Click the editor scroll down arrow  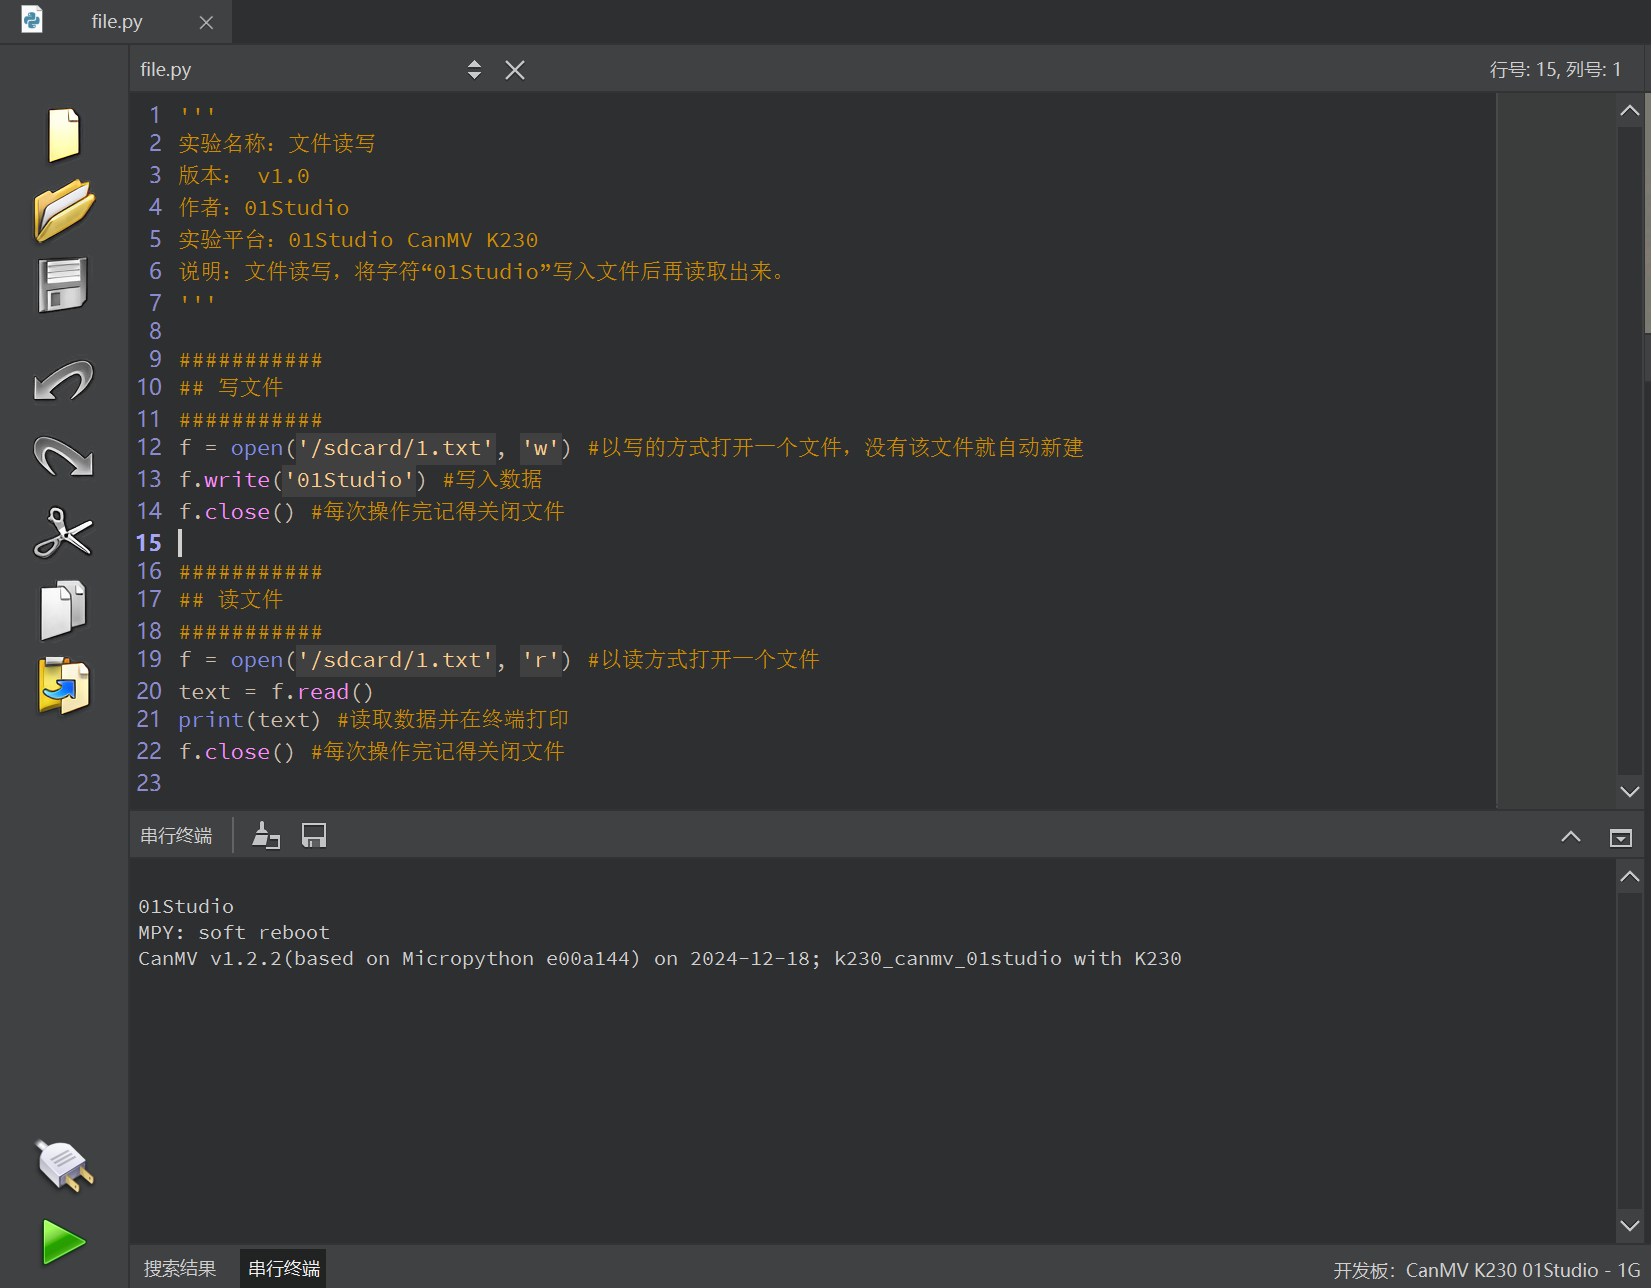pos(1629,791)
